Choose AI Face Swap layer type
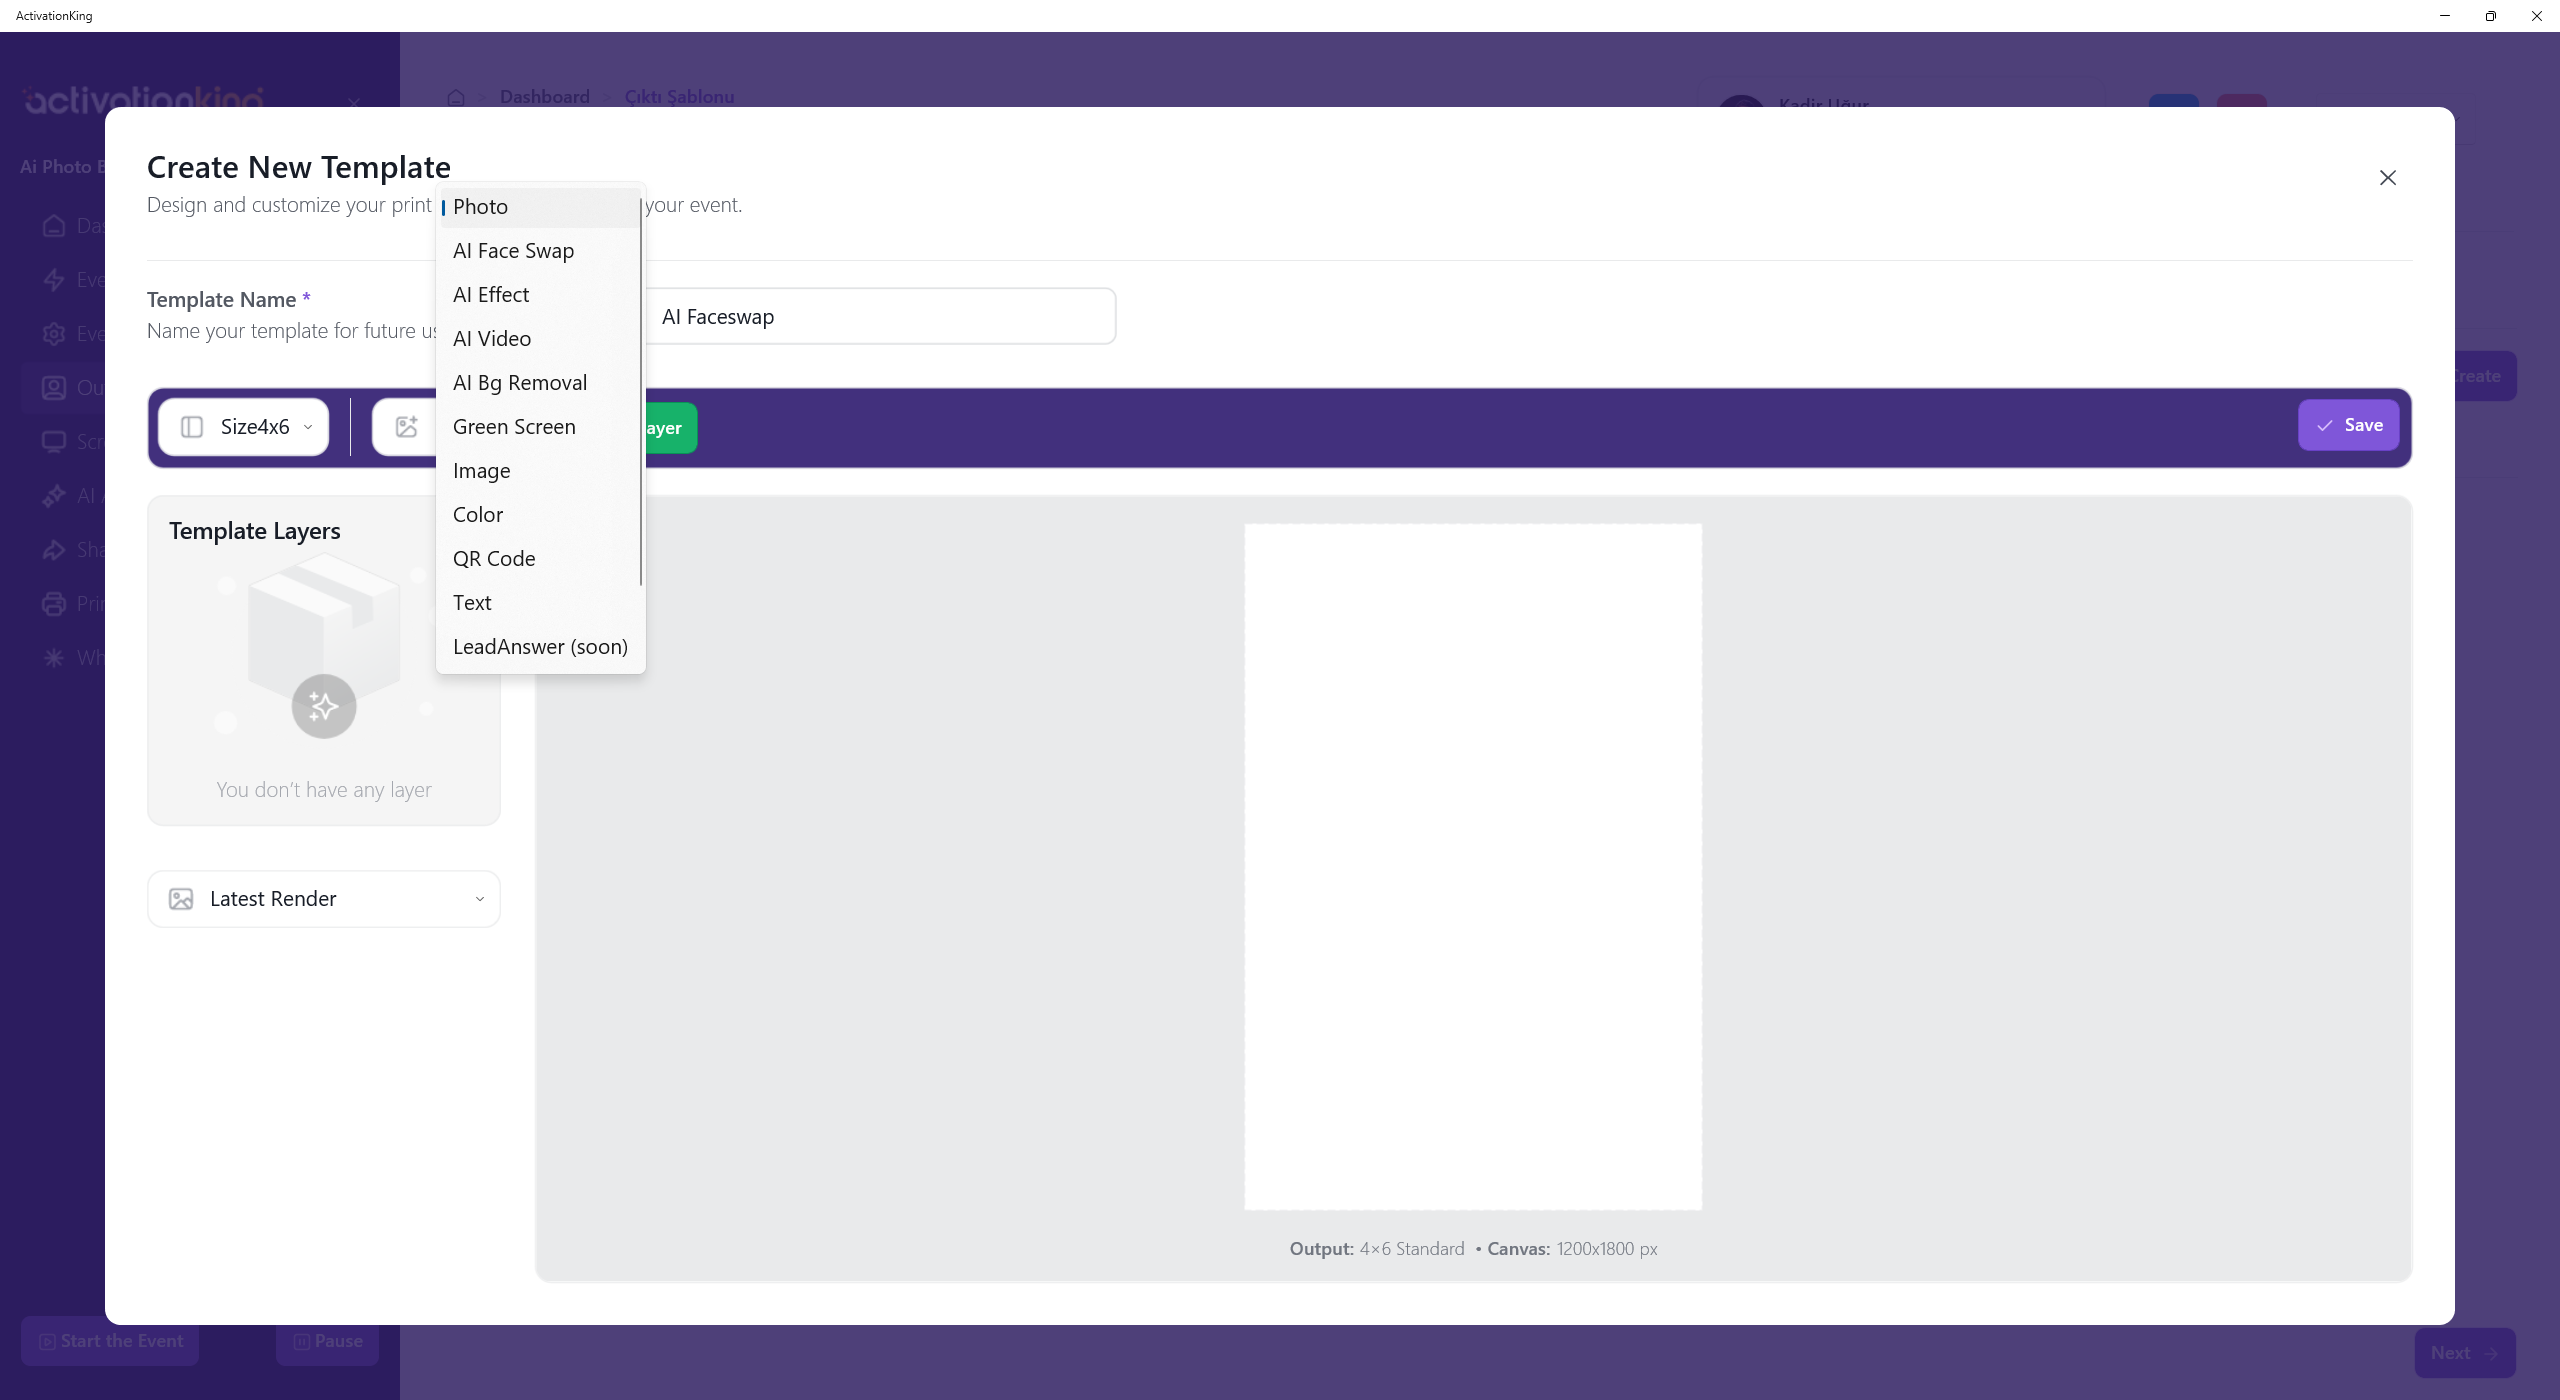Viewport: 2560px width, 1400px height. pos(513,251)
